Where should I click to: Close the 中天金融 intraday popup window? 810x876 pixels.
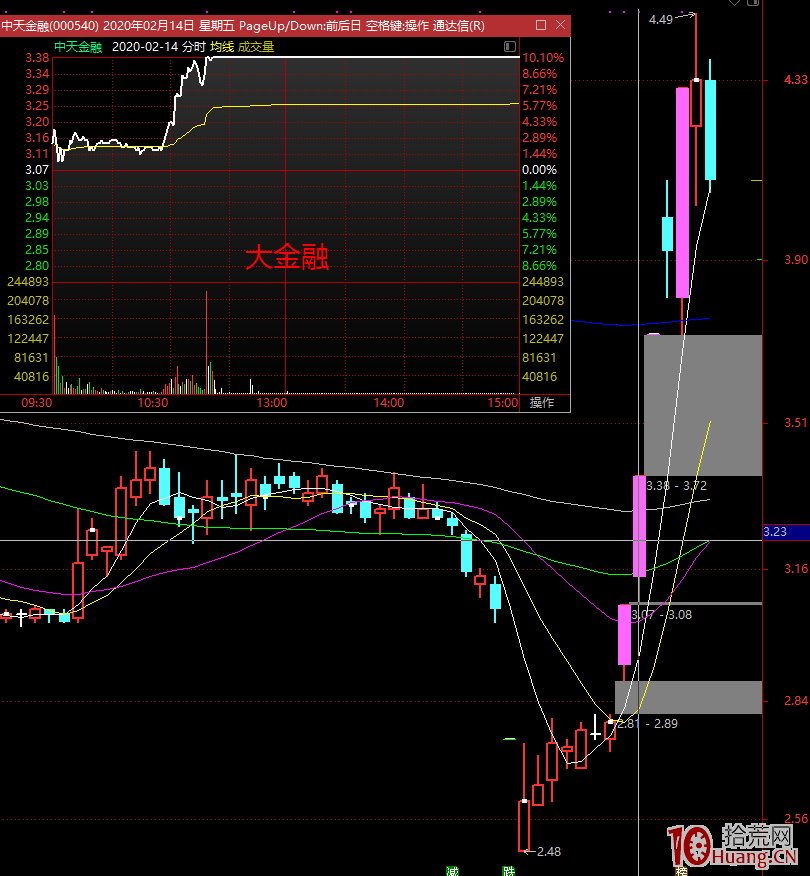(560, 25)
